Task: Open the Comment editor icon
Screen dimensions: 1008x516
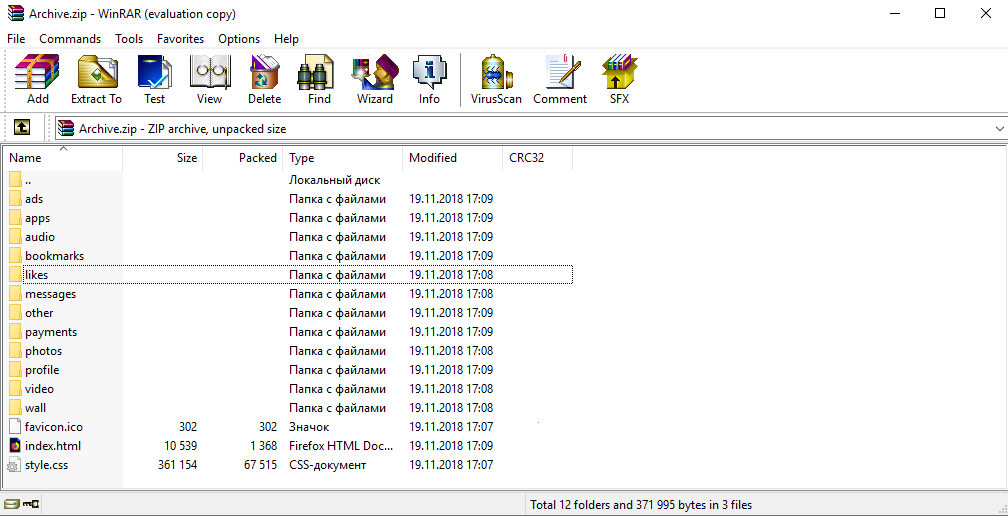Action: pos(560,79)
